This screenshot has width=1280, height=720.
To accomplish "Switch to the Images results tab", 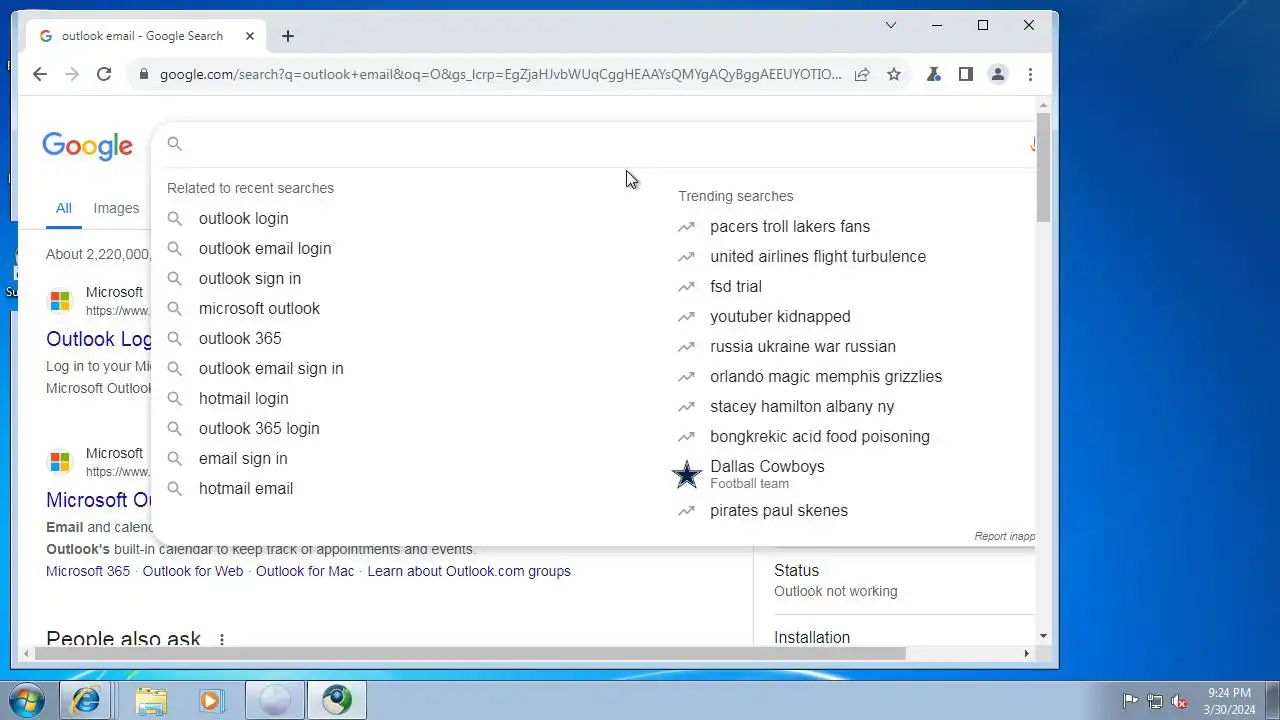I will pyautogui.click(x=116, y=208).
